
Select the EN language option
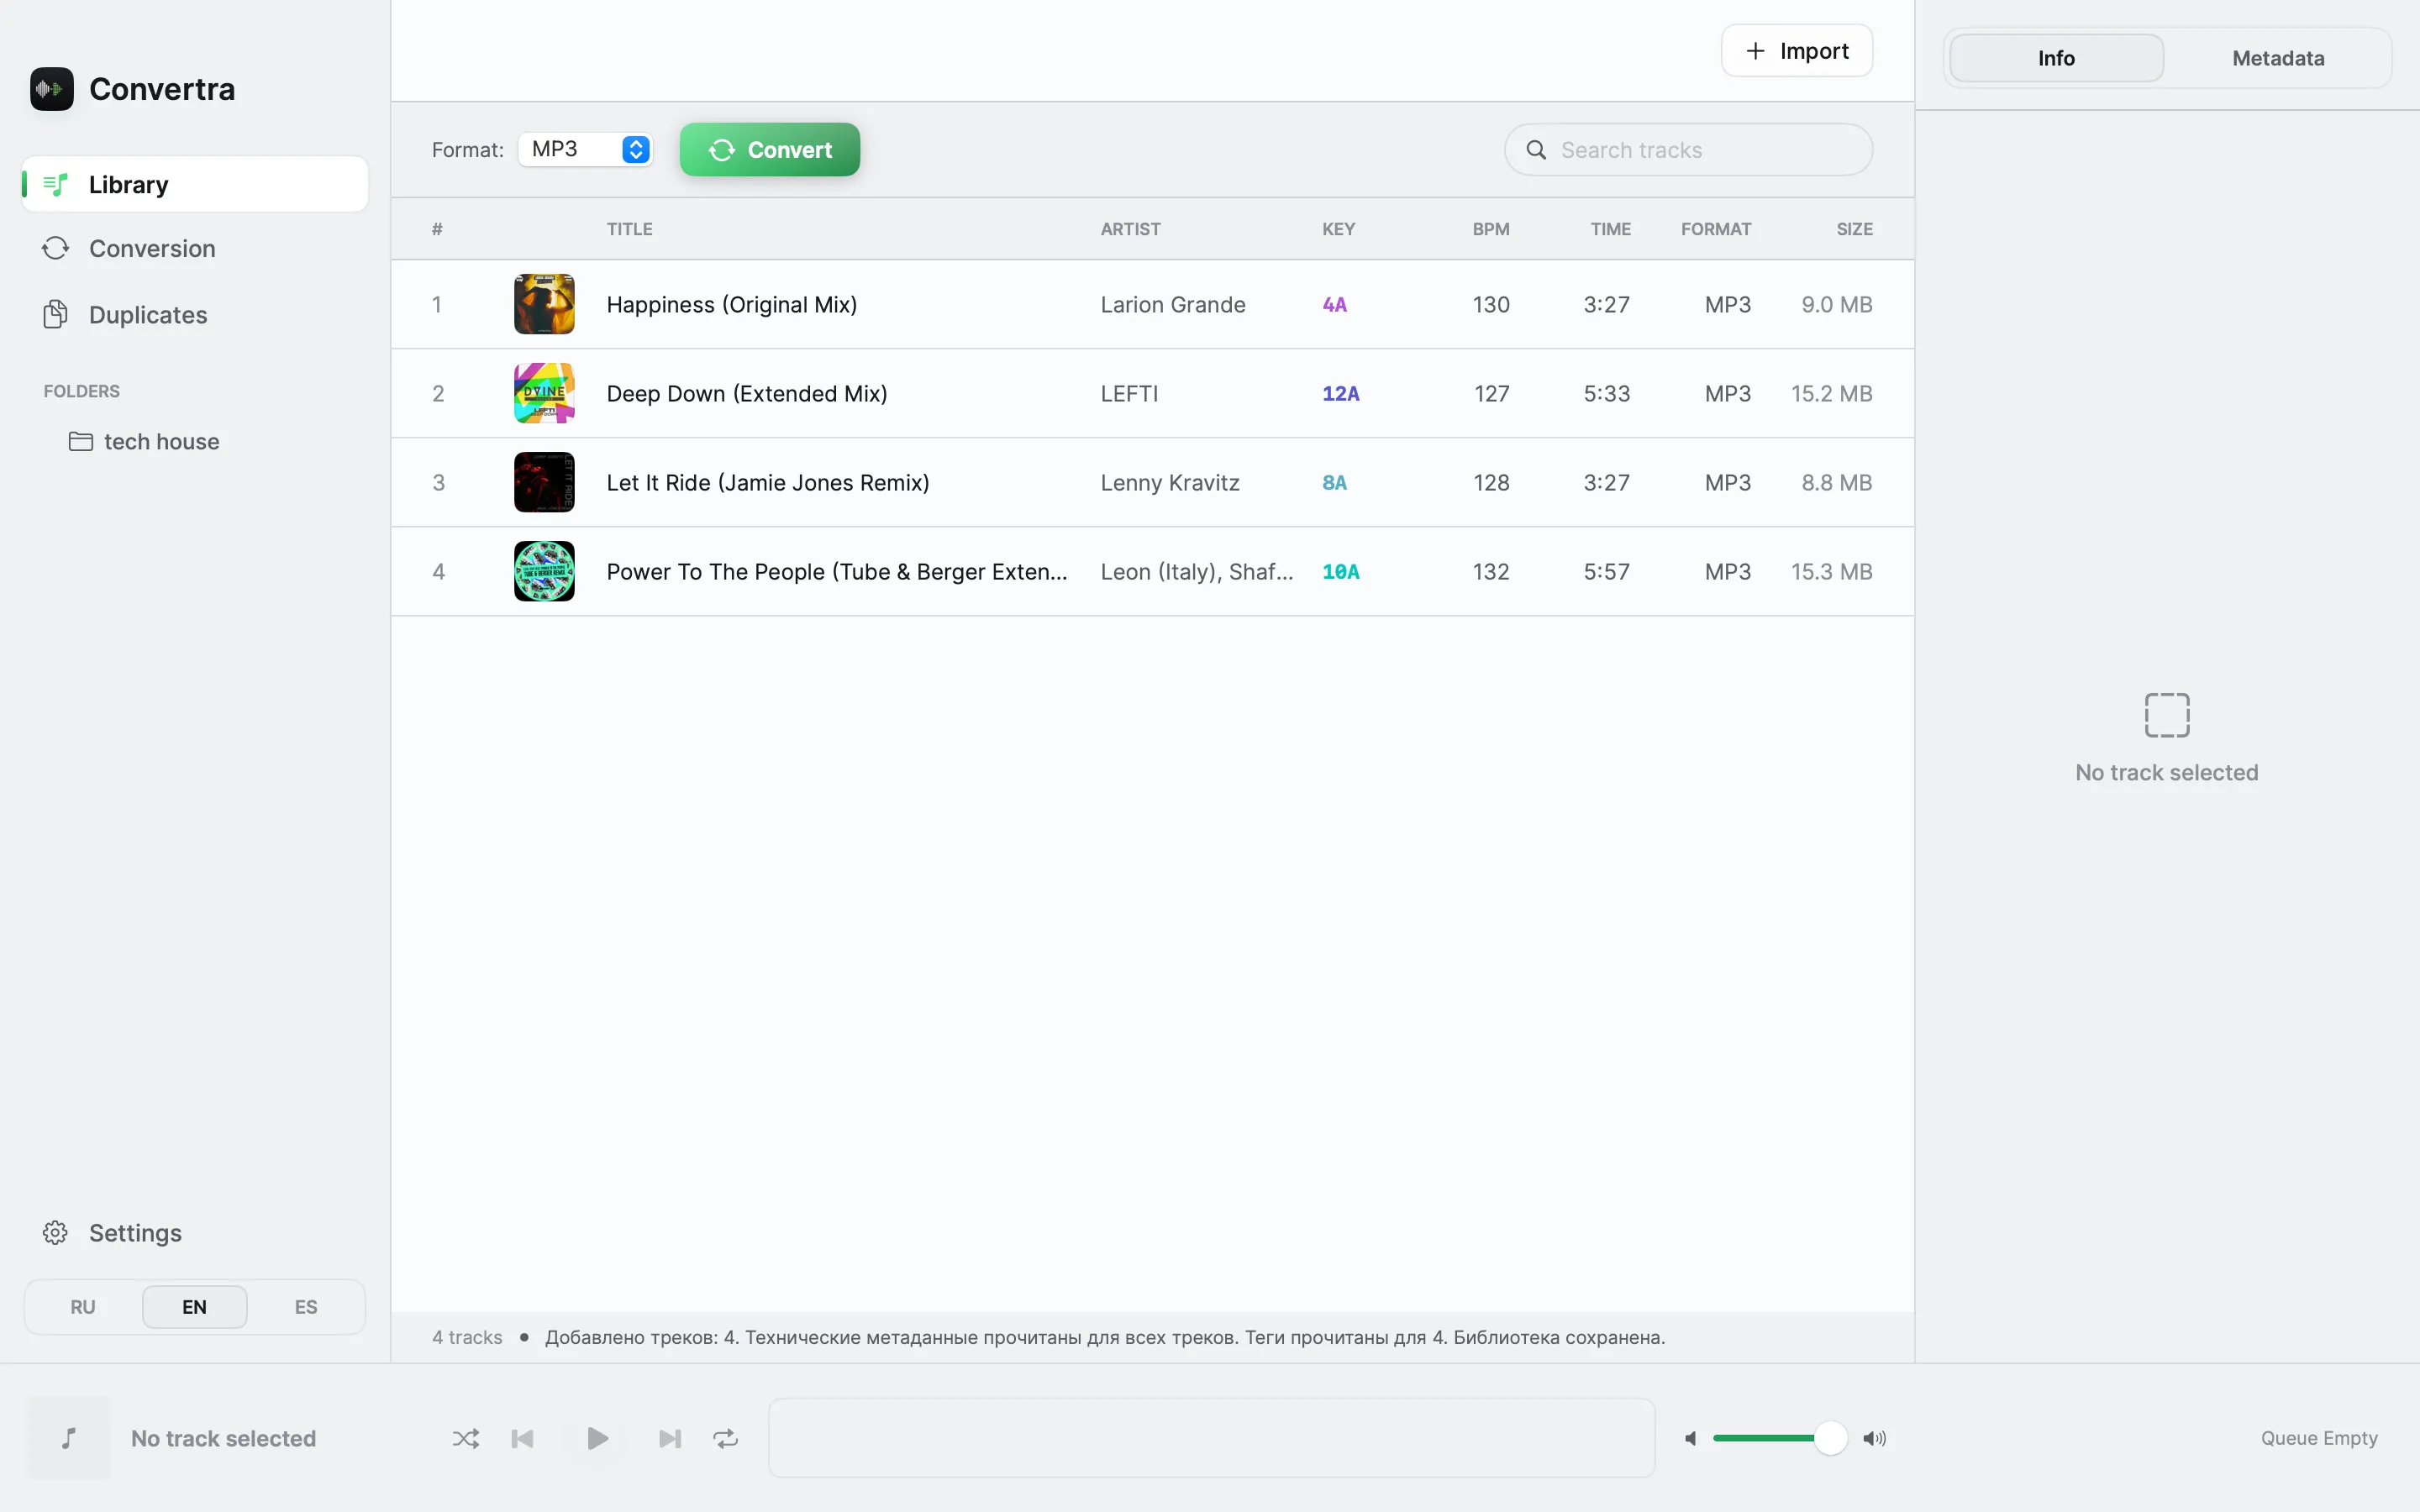pyautogui.click(x=194, y=1307)
